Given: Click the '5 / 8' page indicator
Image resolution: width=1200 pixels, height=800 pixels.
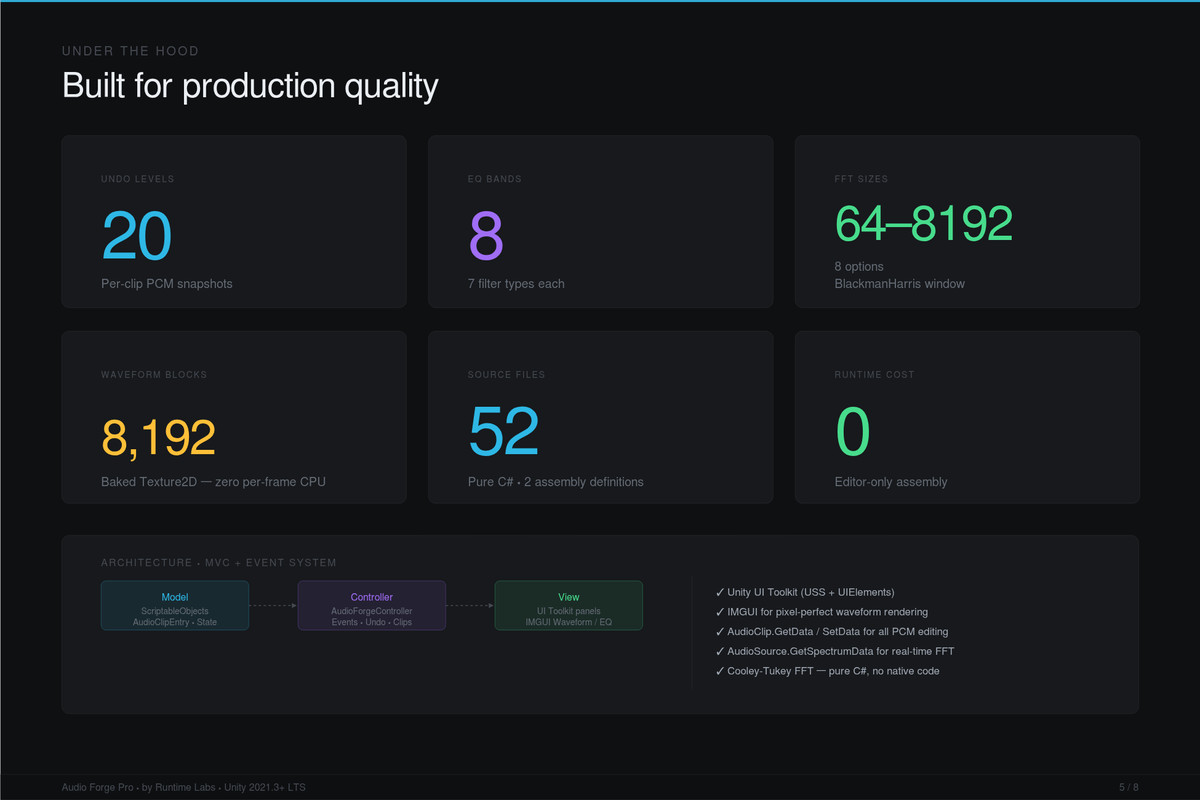Looking at the screenshot, I should (1128, 788).
